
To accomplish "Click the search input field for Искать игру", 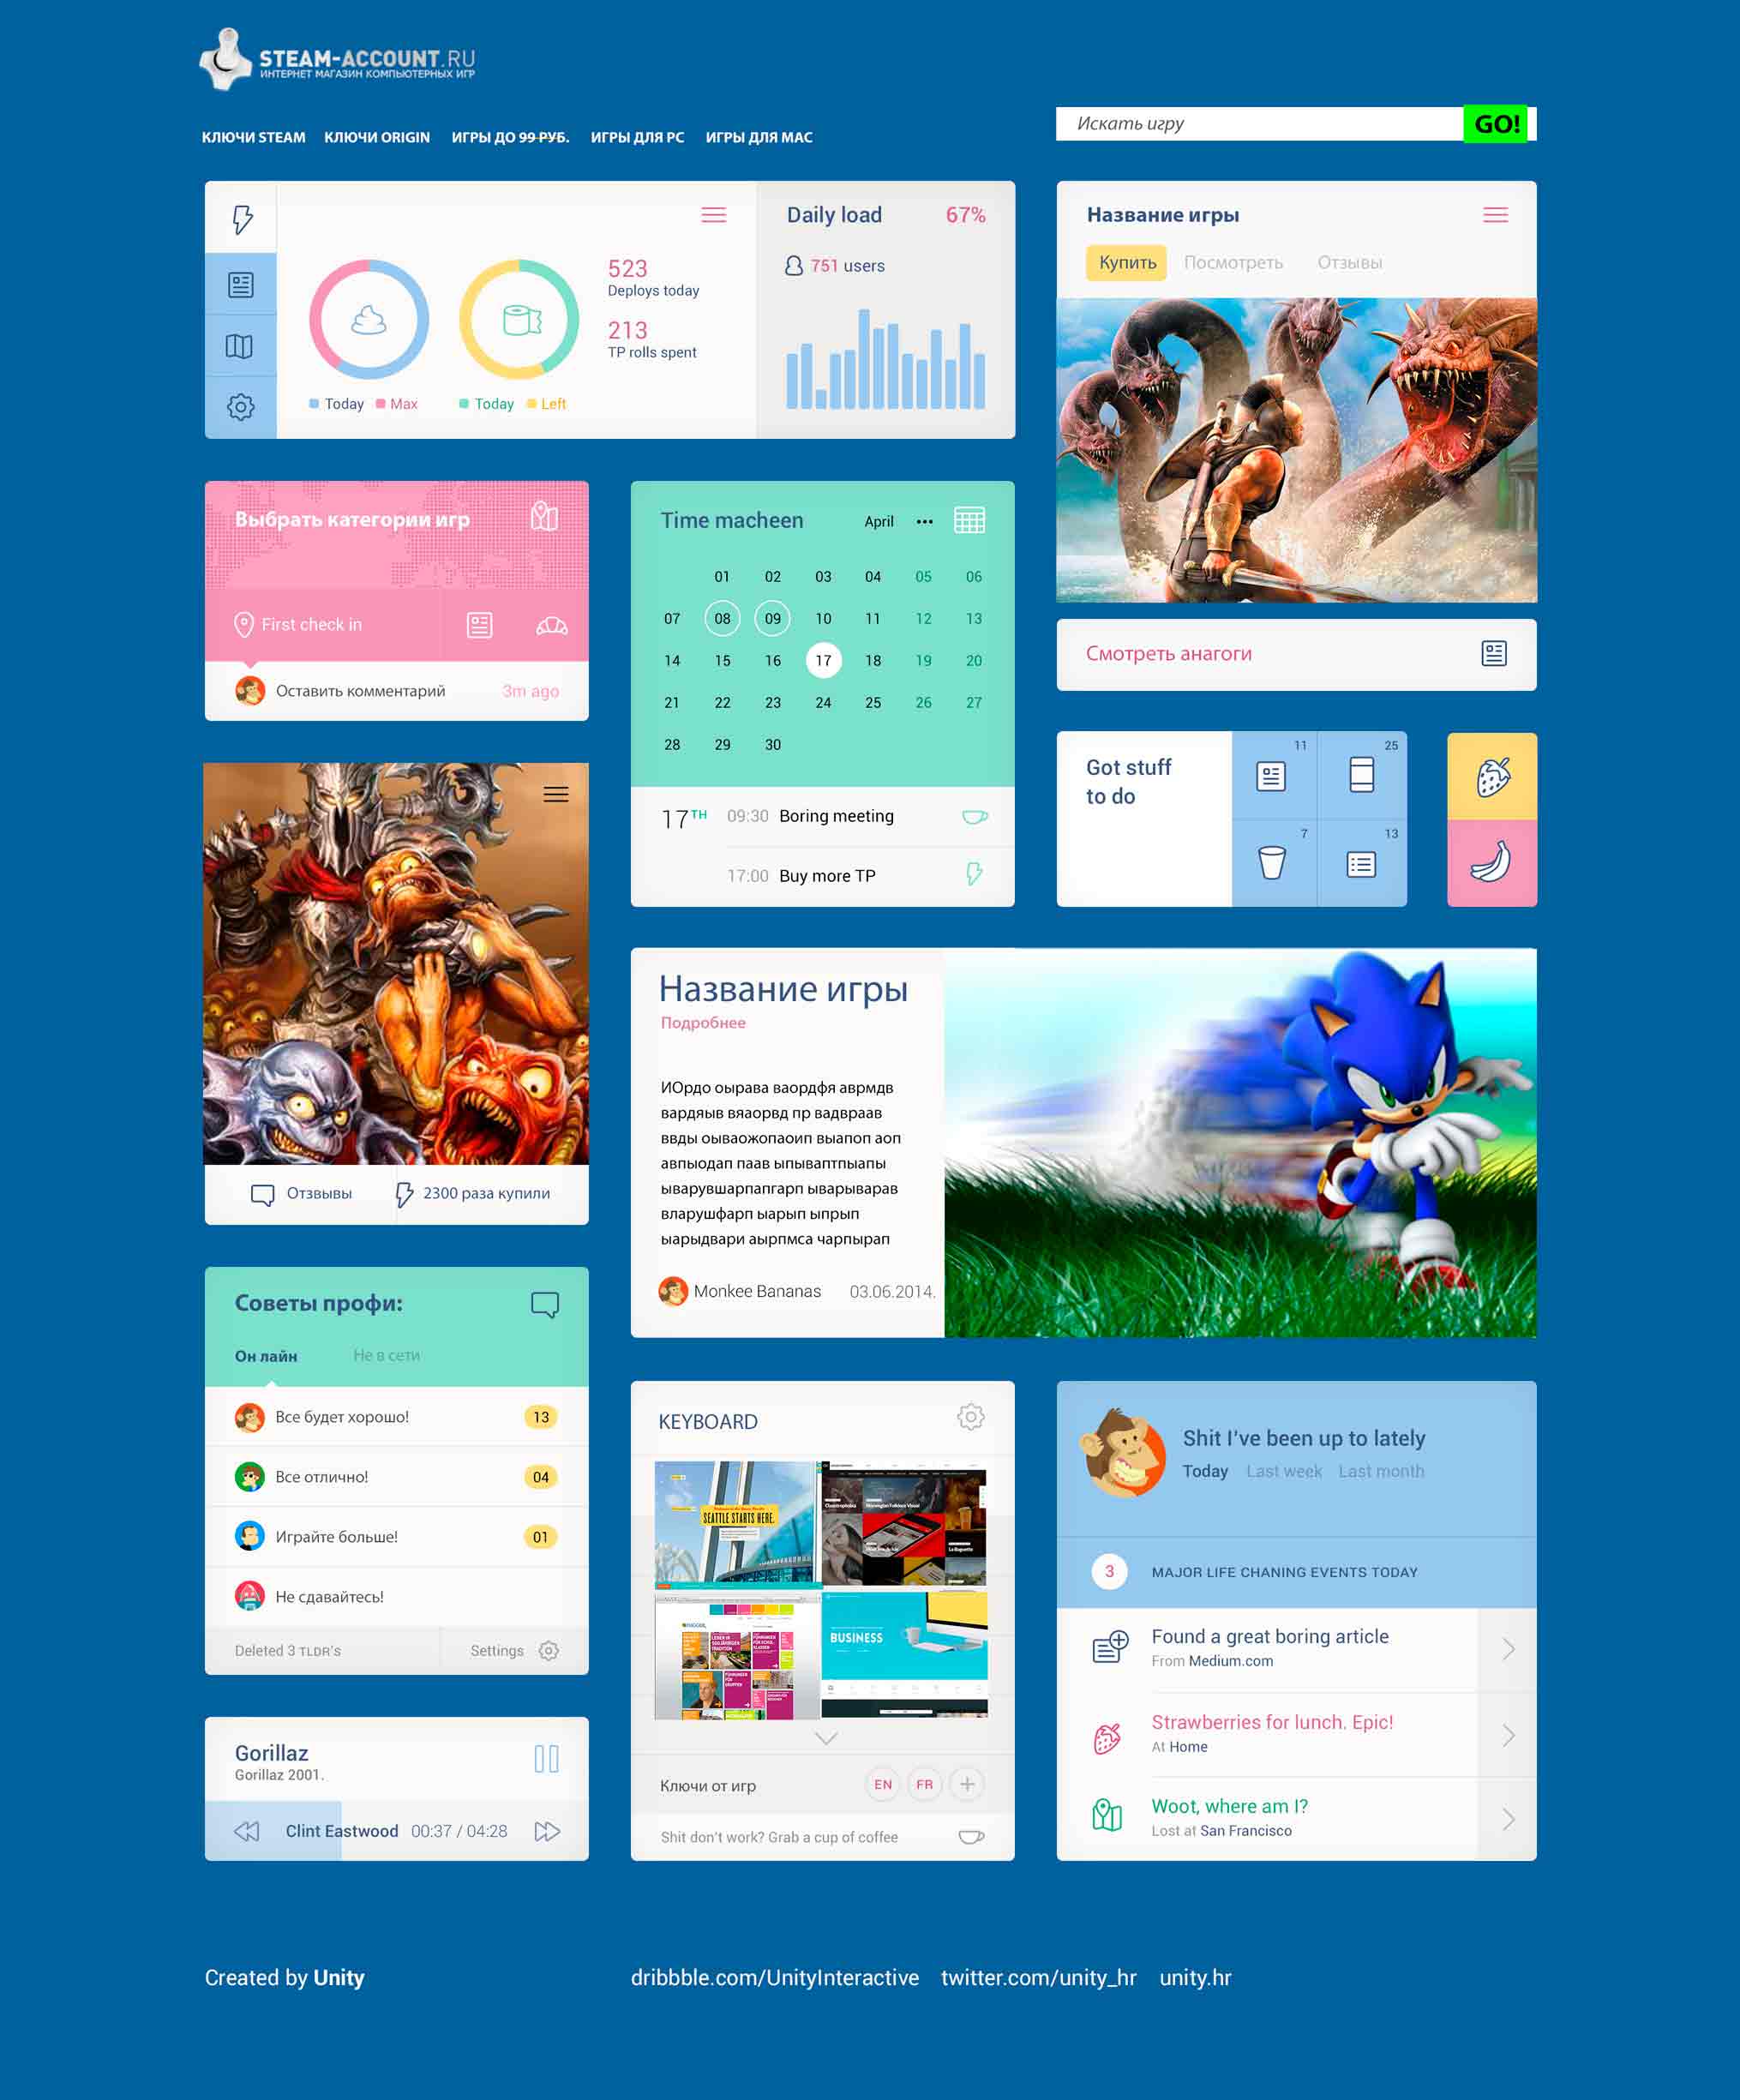I will tap(1263, 122).
